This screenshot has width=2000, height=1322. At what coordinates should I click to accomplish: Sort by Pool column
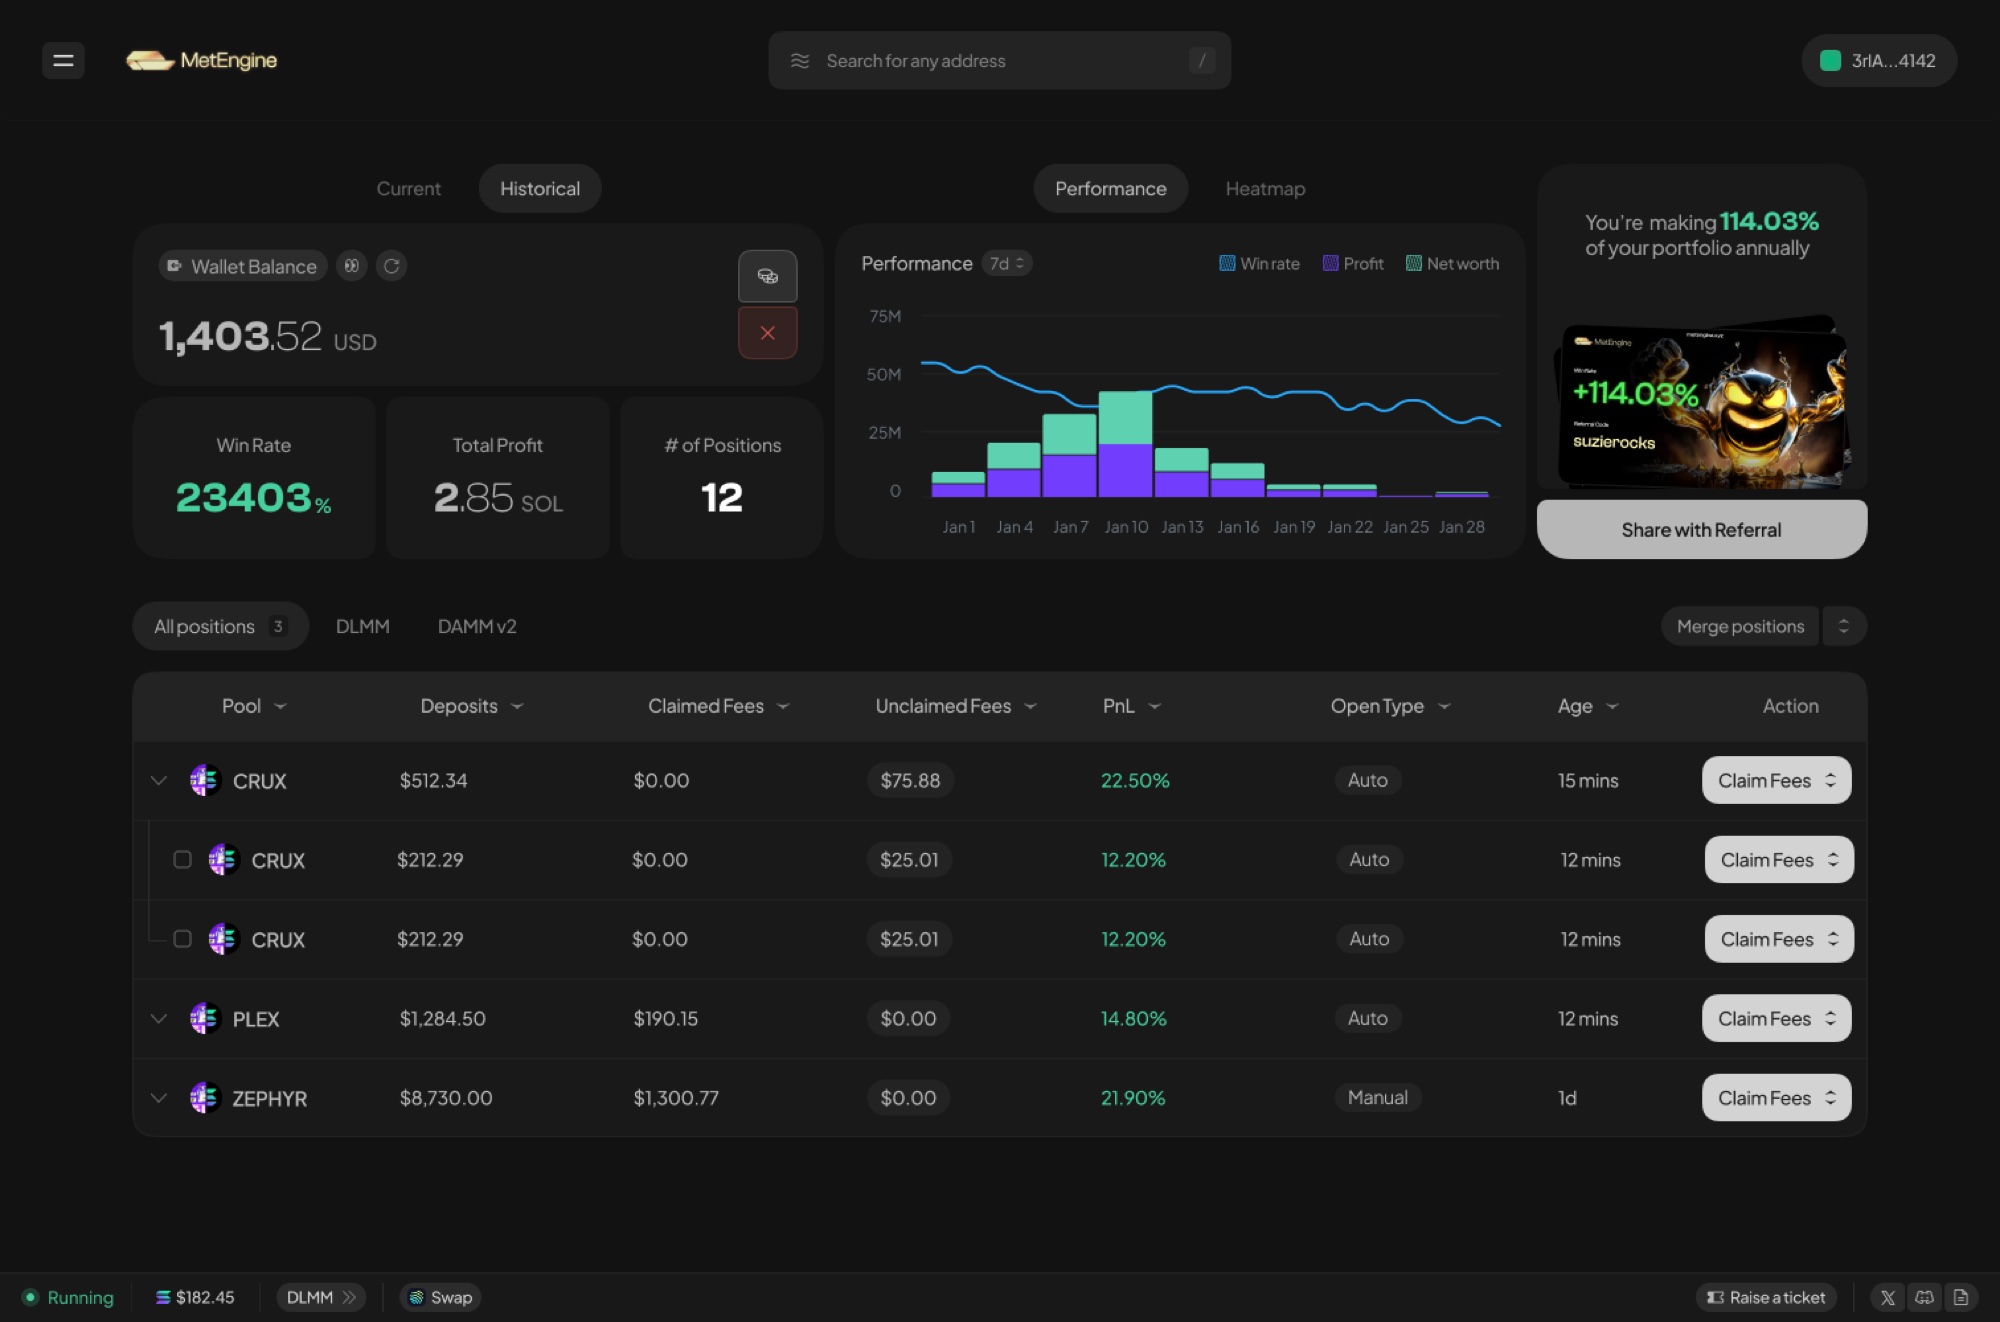(x=254, y=706)
